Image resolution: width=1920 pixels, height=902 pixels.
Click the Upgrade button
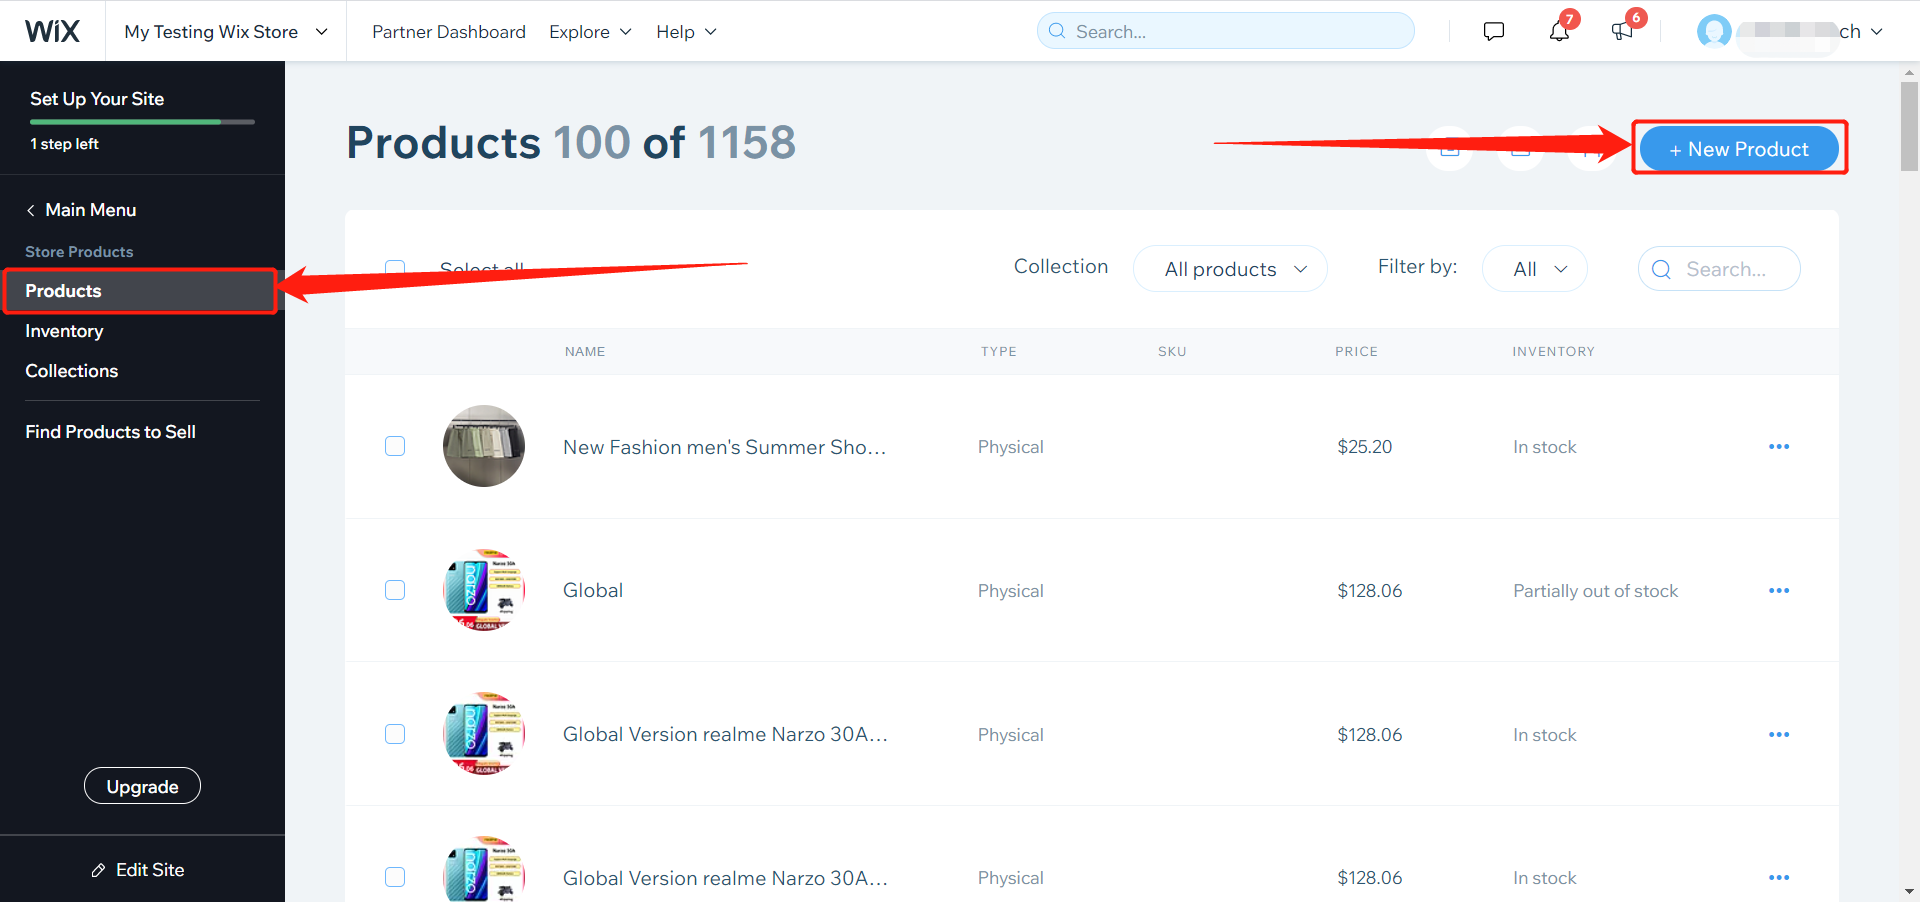(x=142, y=786)
